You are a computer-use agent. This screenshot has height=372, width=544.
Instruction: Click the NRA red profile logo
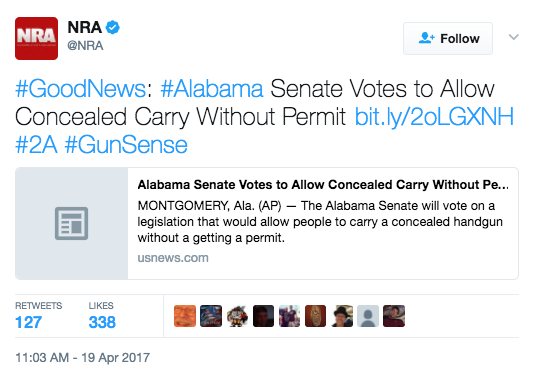coord(36,39)
